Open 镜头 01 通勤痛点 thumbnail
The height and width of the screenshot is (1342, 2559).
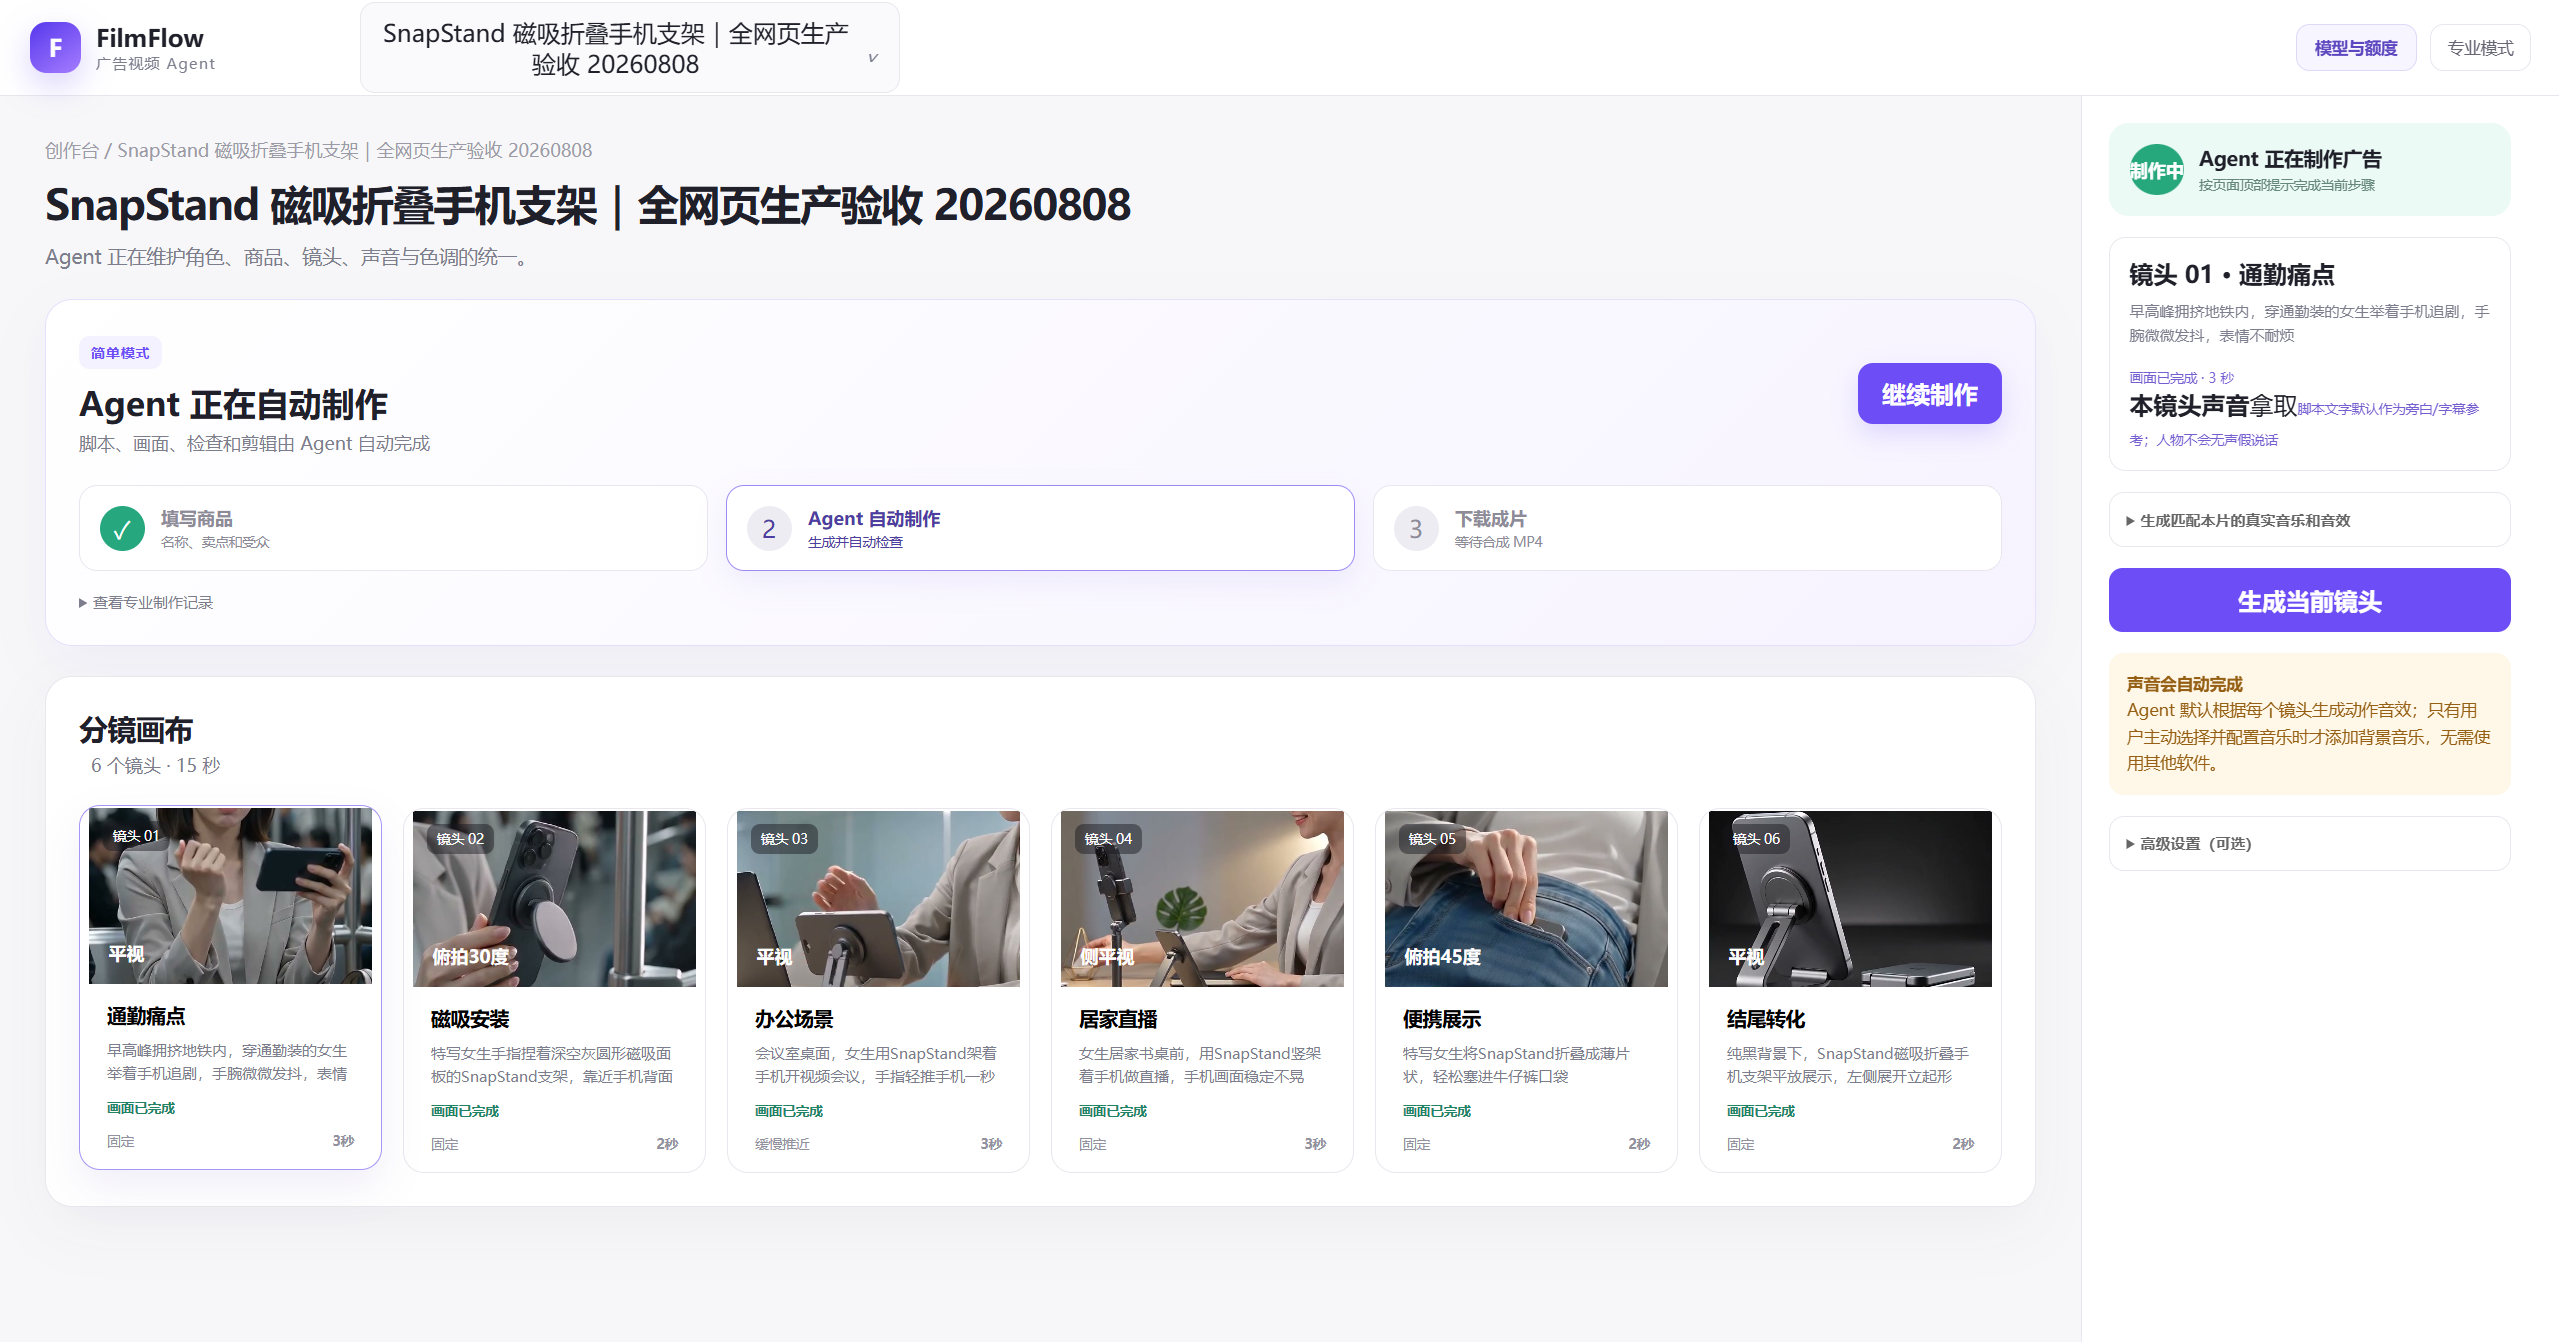(x=230, y=896)
